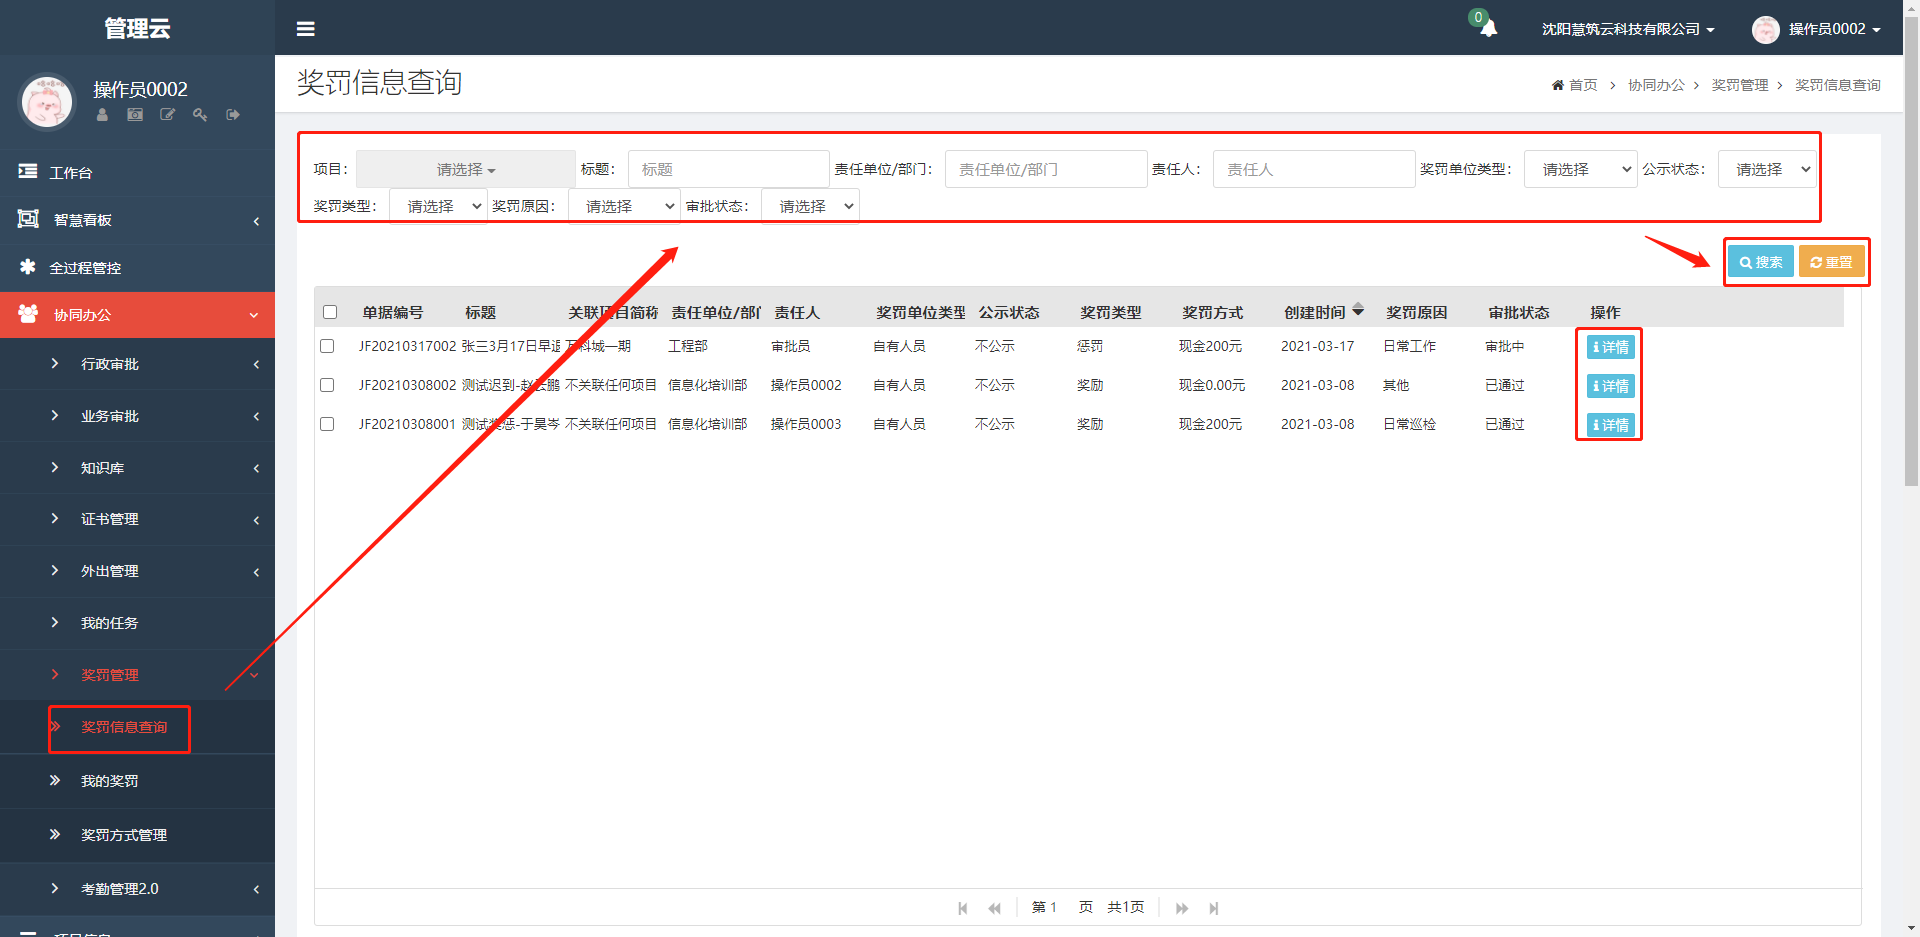Screen dimensions: 1920x937
Task: Click the 标题 input field
Action: point(728,169)
